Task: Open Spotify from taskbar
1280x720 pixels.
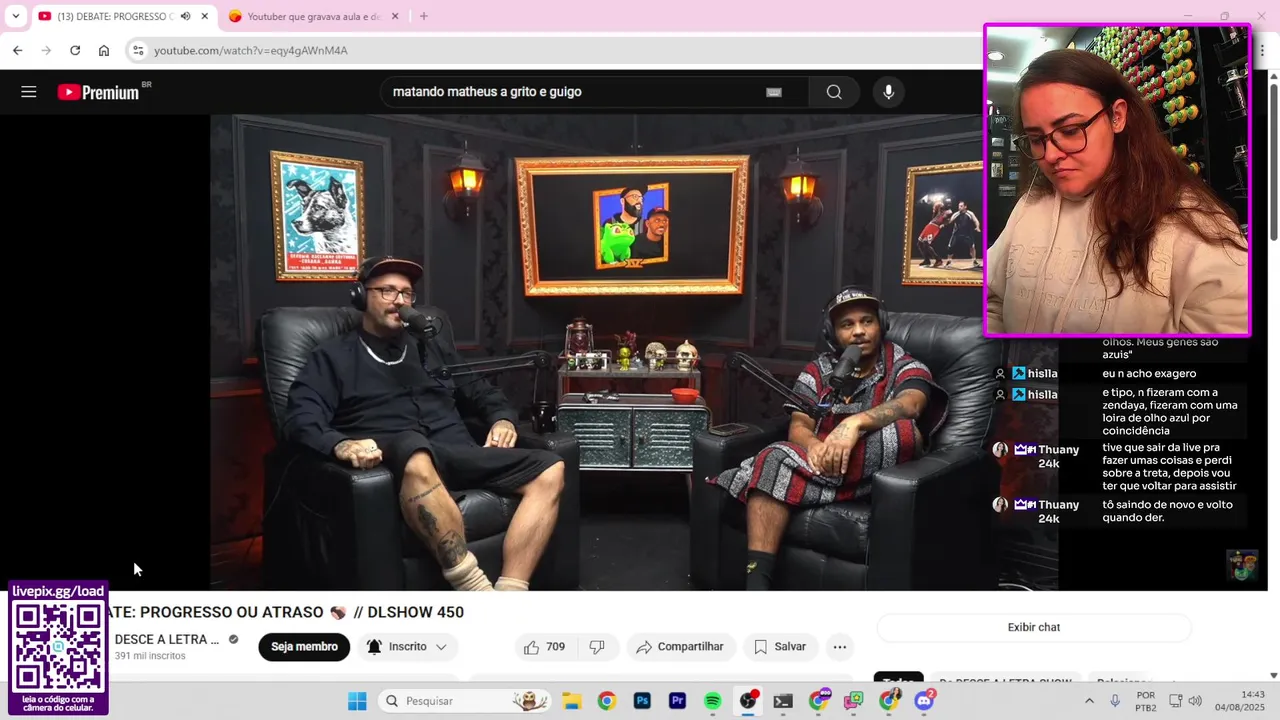Action: pos(712,701)
